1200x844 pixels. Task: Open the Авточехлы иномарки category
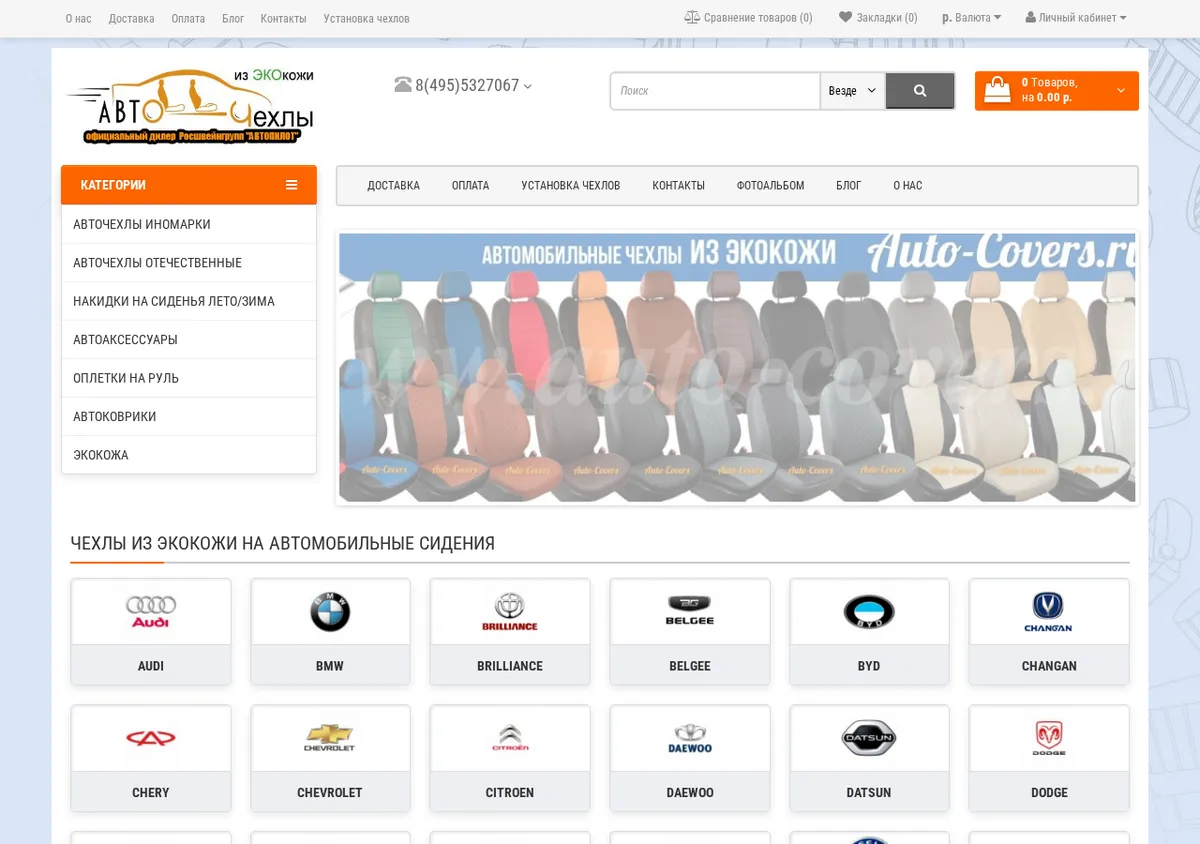click(x=189, y=224)
